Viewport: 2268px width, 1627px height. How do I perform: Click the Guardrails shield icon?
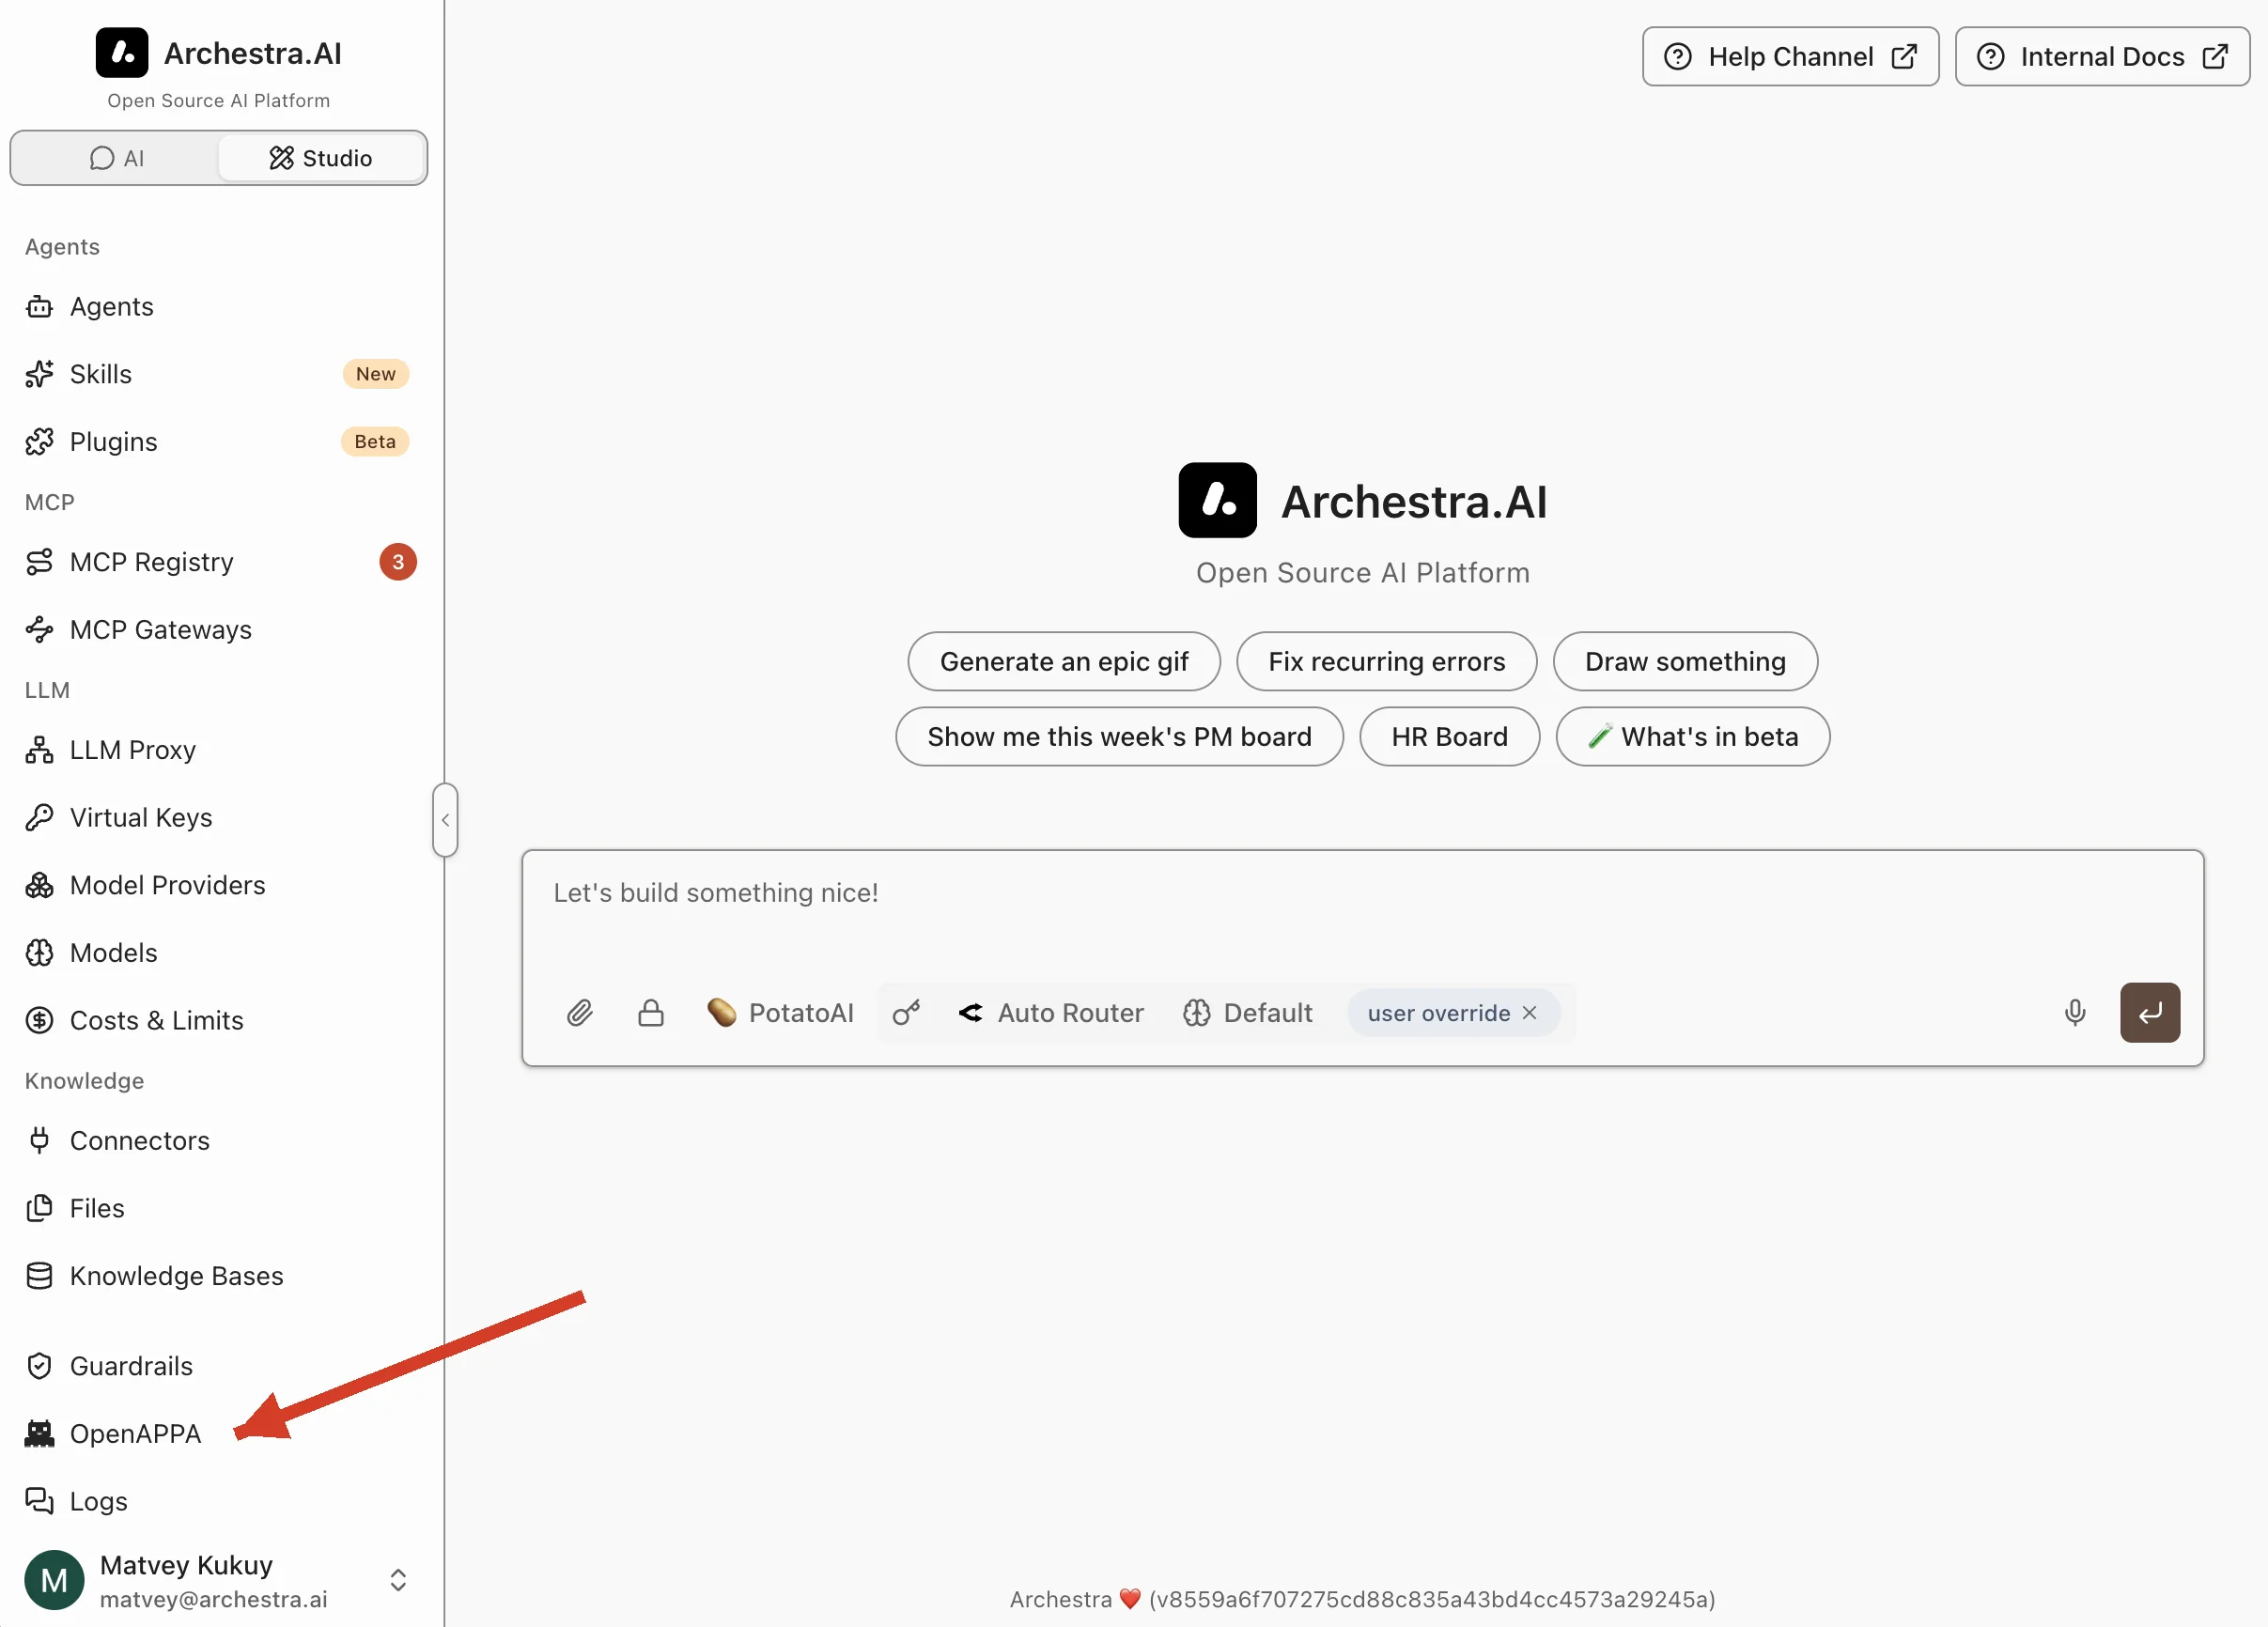tap(39, 1366)
